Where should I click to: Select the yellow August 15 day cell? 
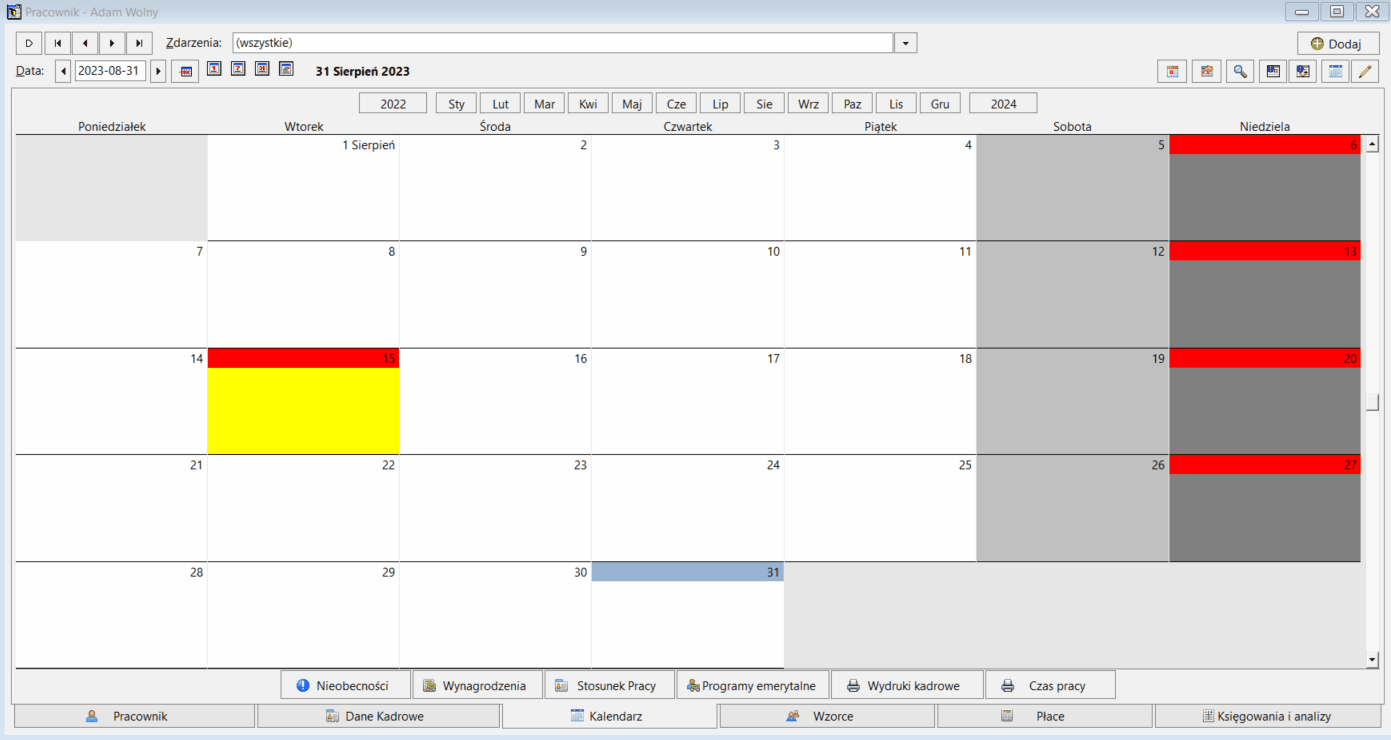(303, 410)
